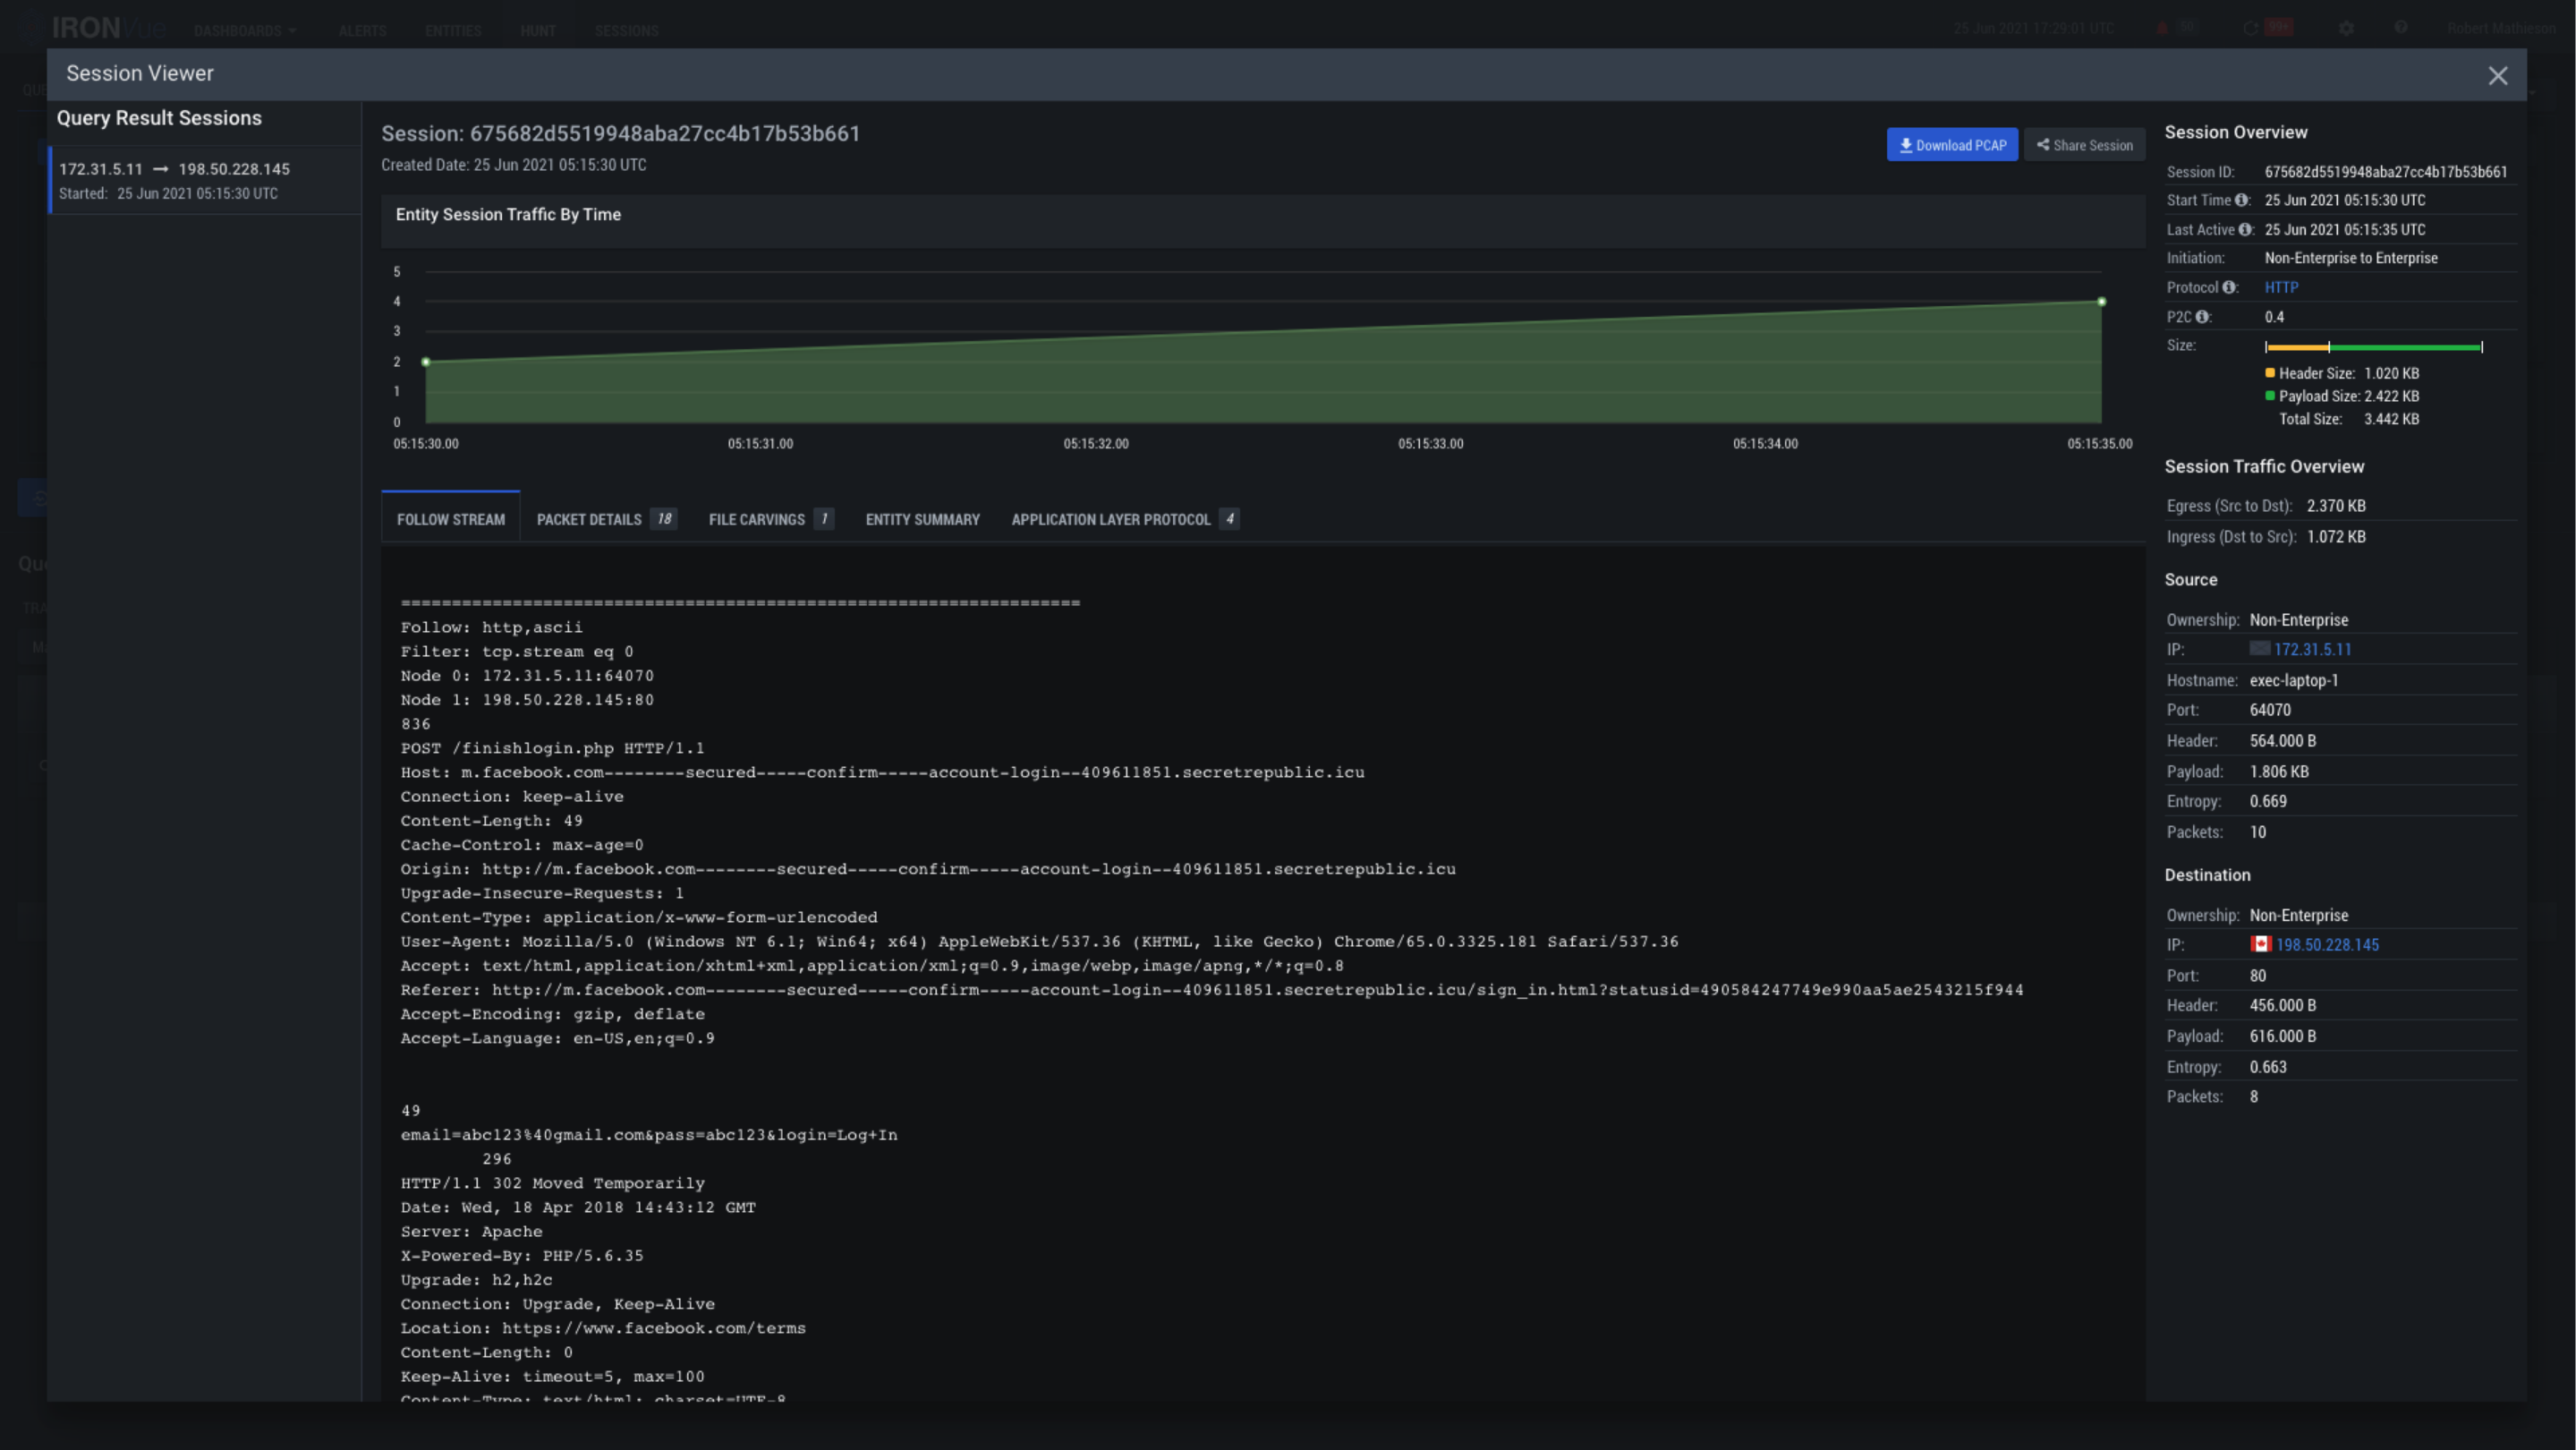Open the HUNT navigation menu
This screenshot has height=1450, width=2576.
[538, 30]
